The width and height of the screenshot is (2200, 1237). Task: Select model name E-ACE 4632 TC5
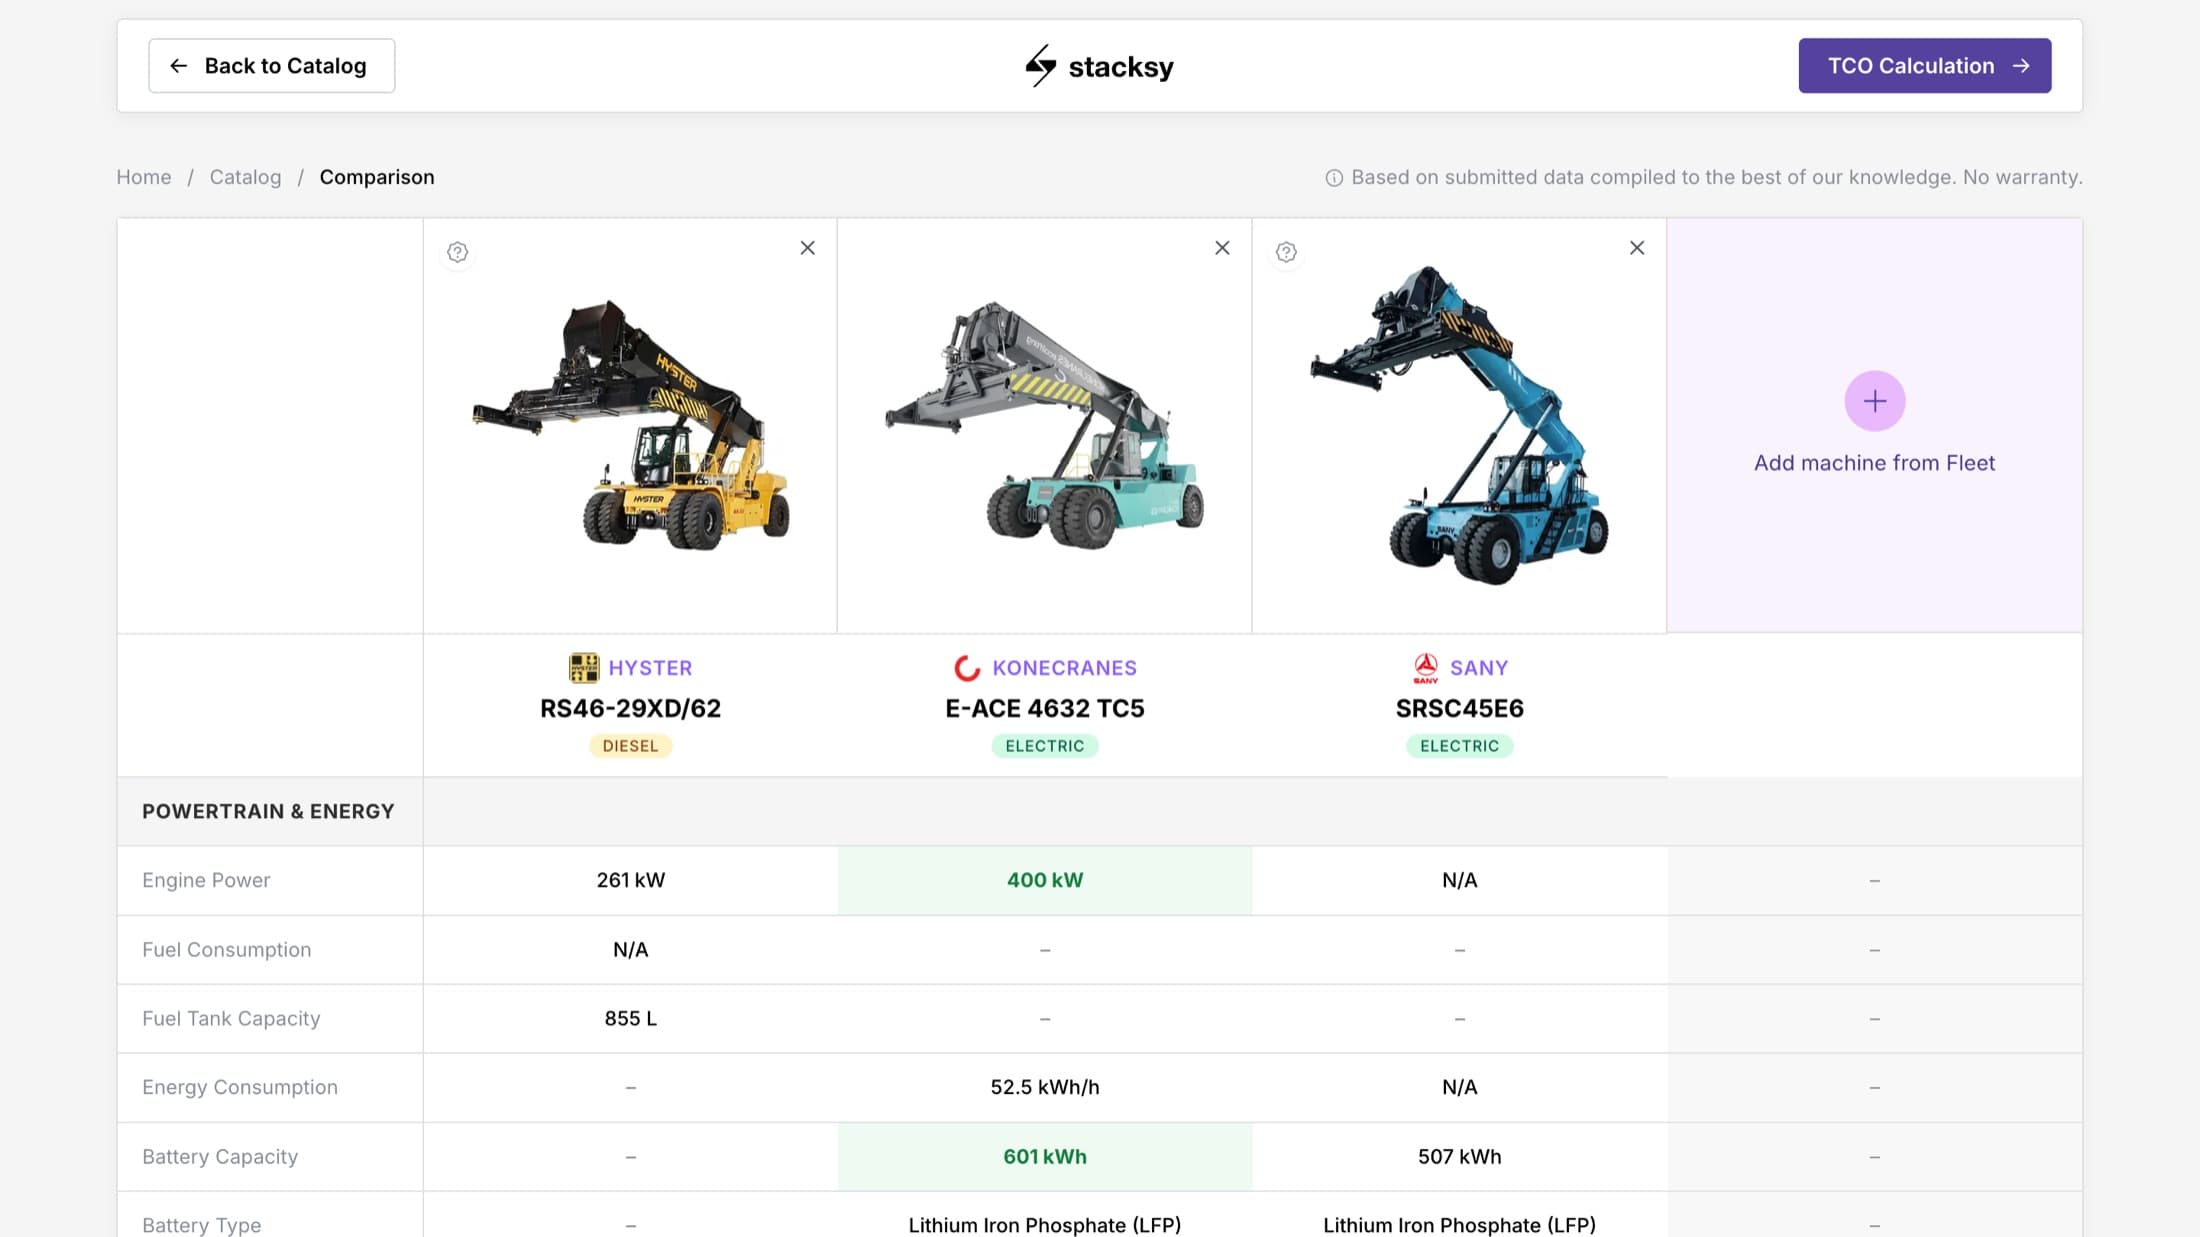tap(1045, 708)
